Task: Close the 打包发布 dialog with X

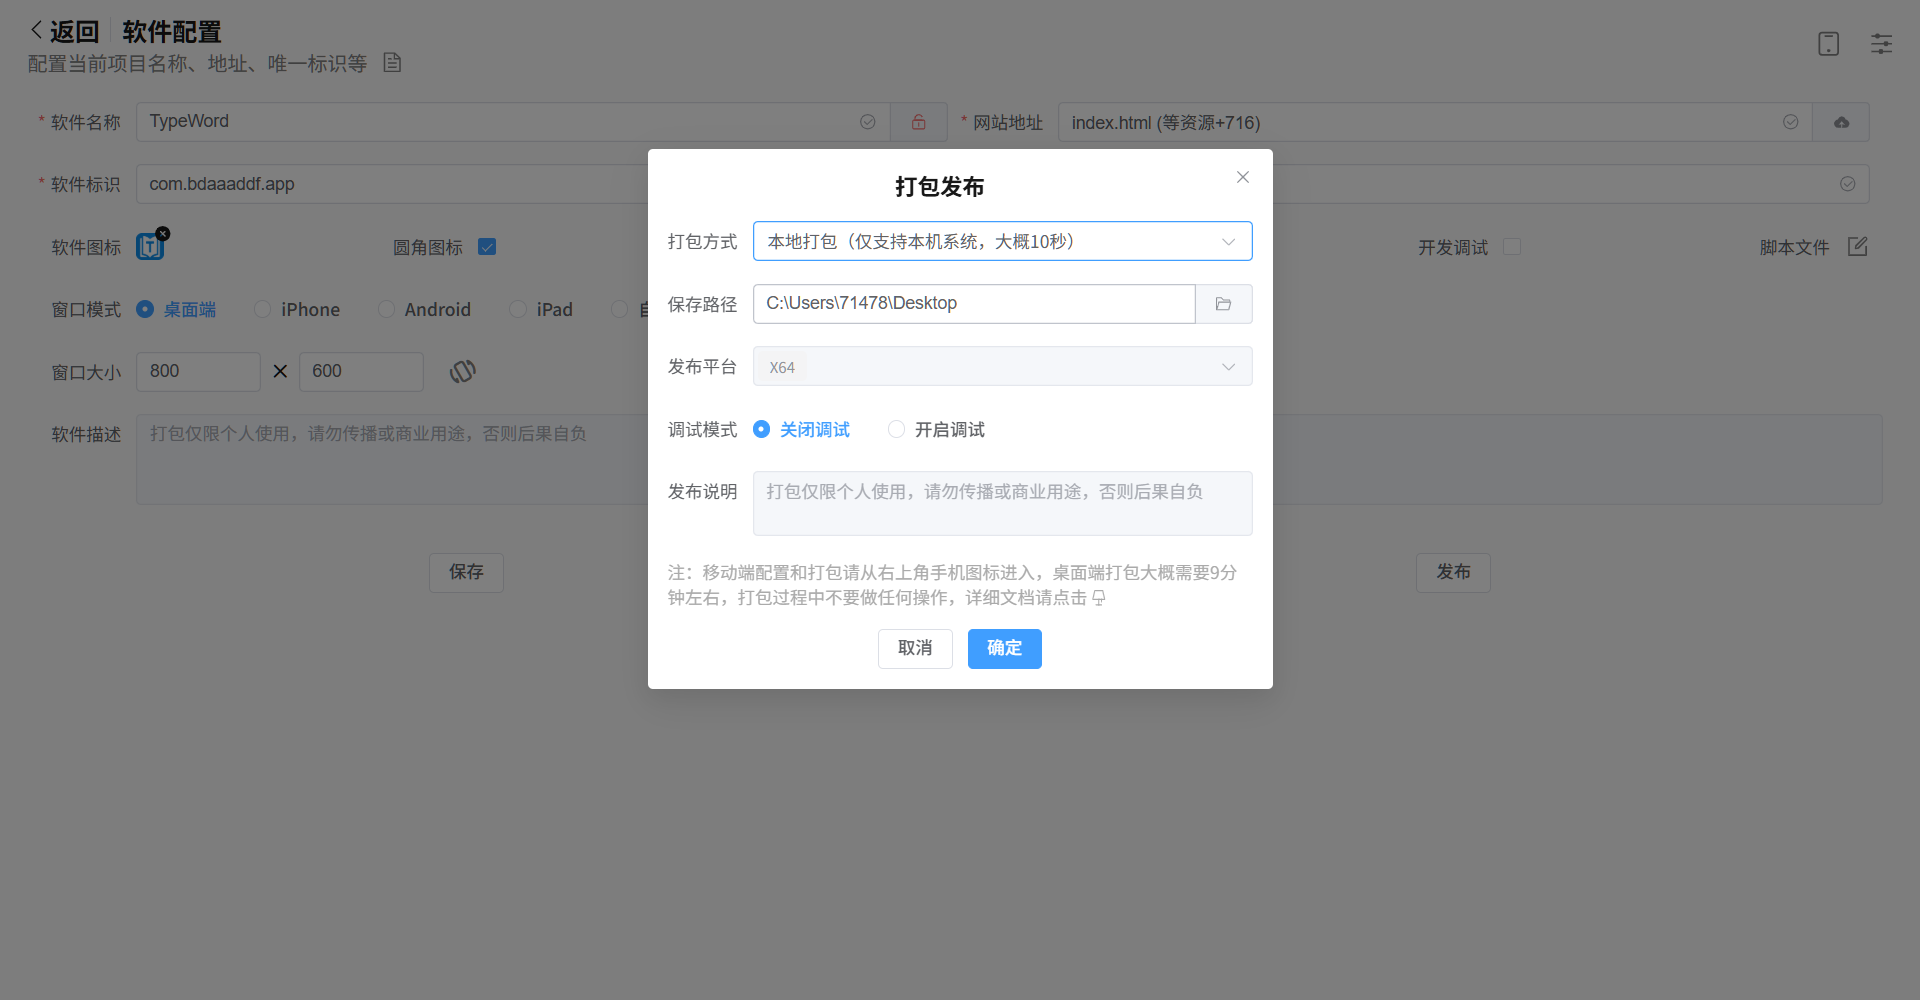Action: pyautogui.click(x=1242, y=177)
